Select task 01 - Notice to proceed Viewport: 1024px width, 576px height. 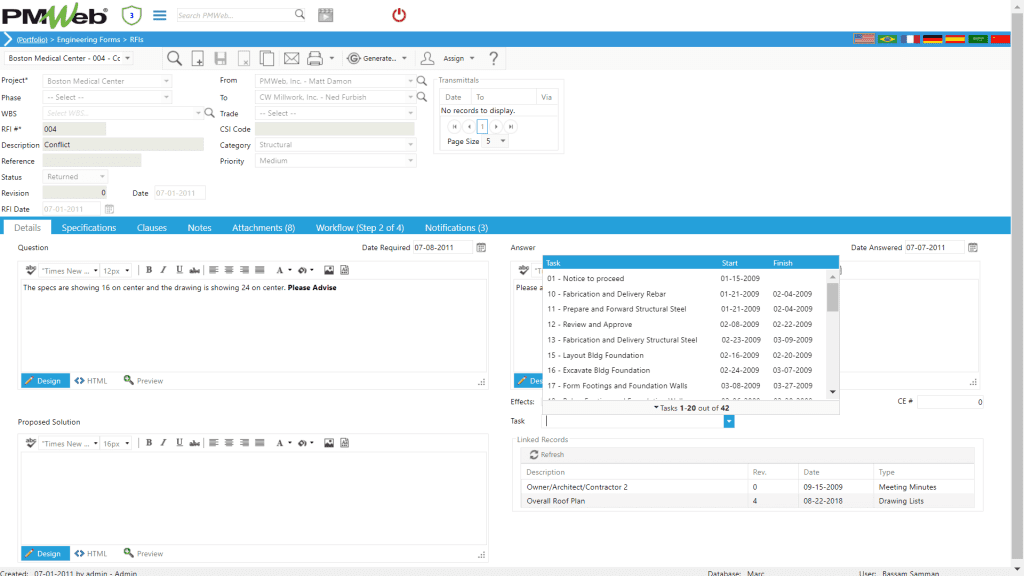click(x=686, y=278)
